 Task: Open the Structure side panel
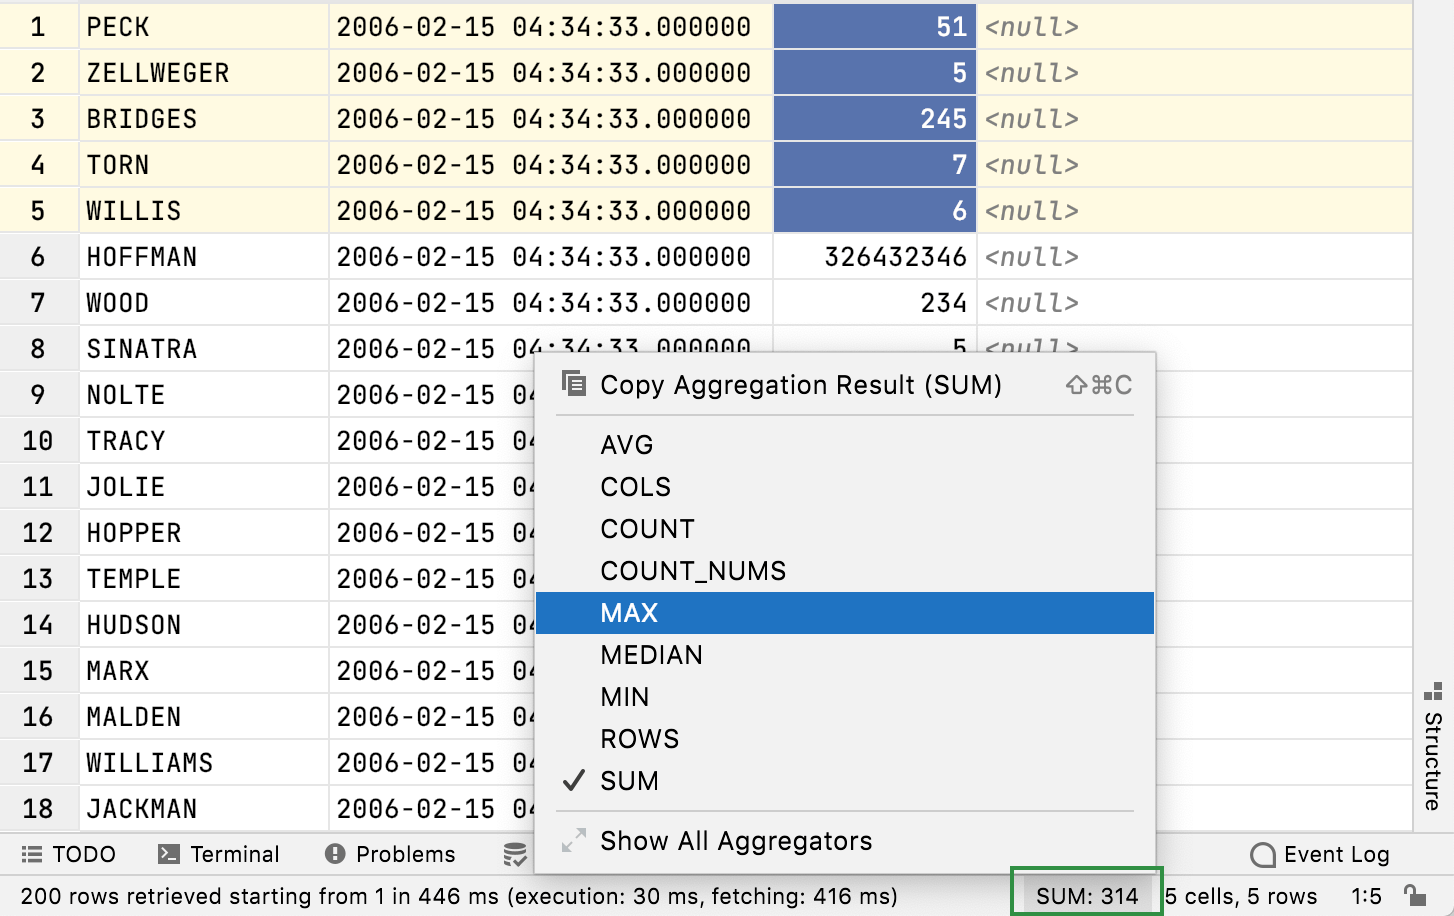pyautogui.click(x=1433, y=746)
